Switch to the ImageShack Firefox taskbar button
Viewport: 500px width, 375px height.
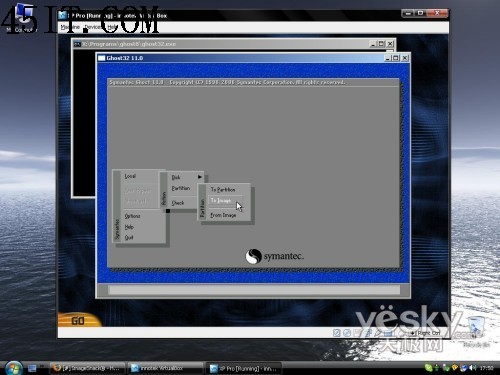coord(88,368)
